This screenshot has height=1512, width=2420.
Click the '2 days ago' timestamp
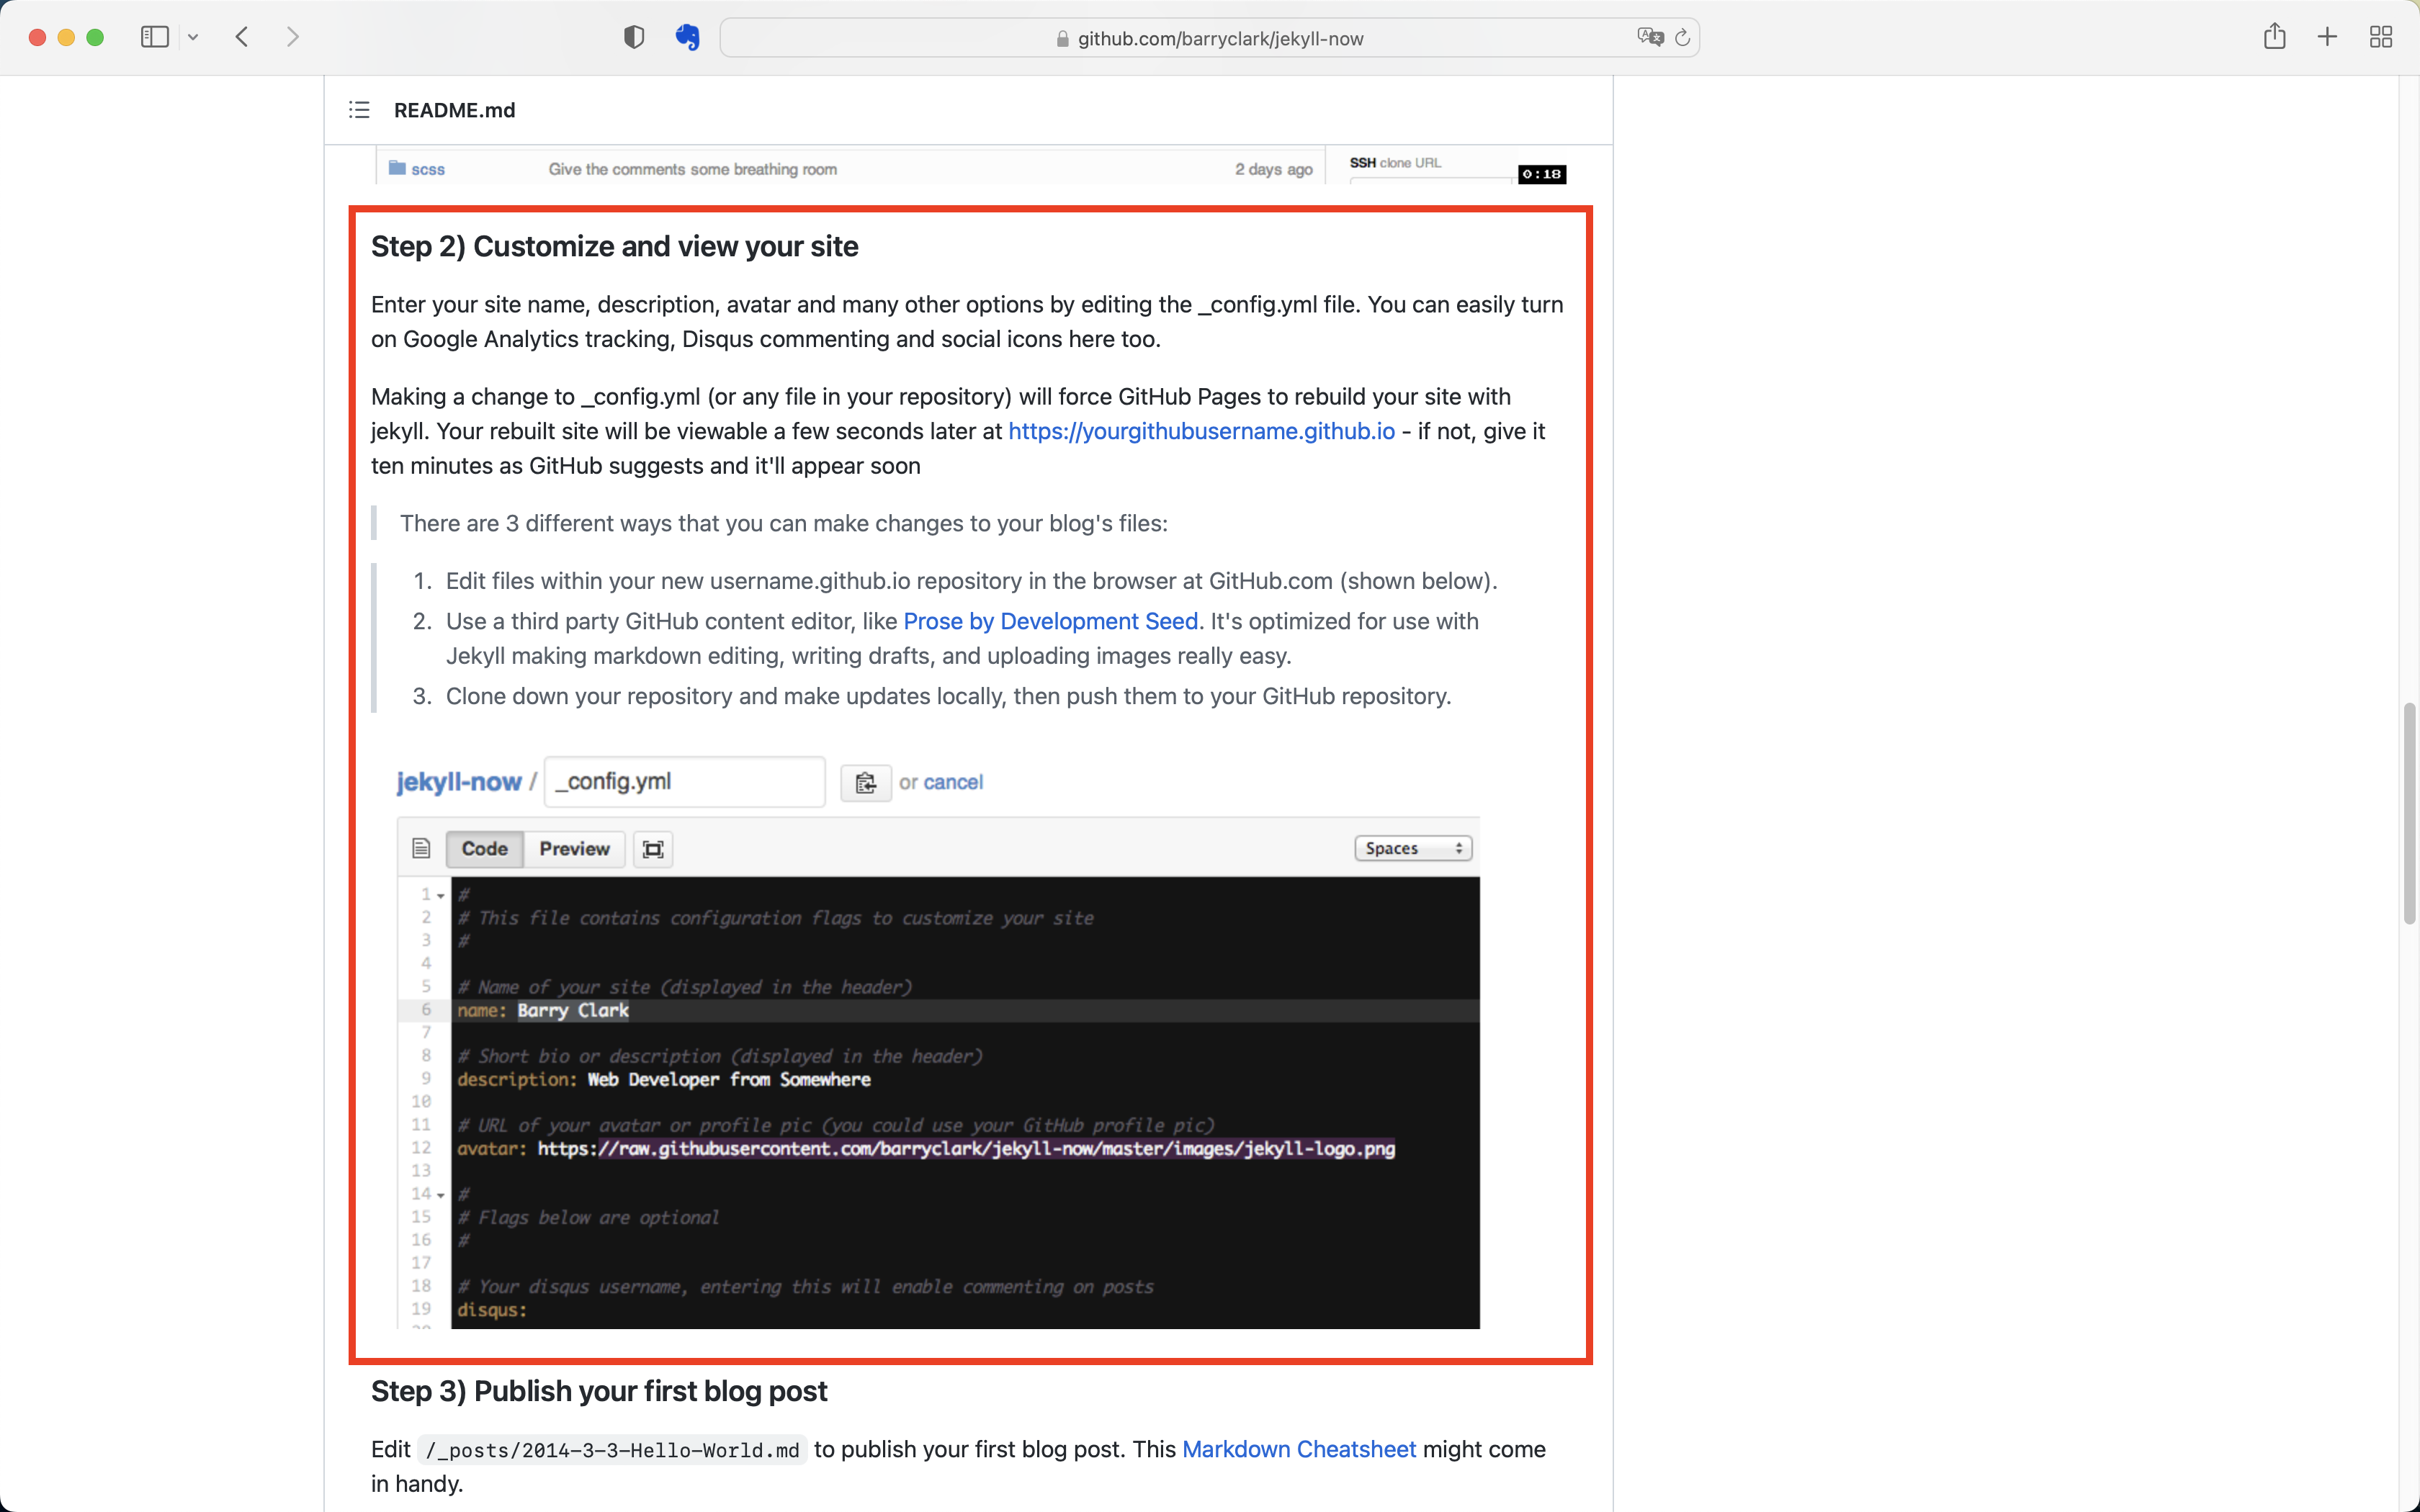tap(1273, 169)
